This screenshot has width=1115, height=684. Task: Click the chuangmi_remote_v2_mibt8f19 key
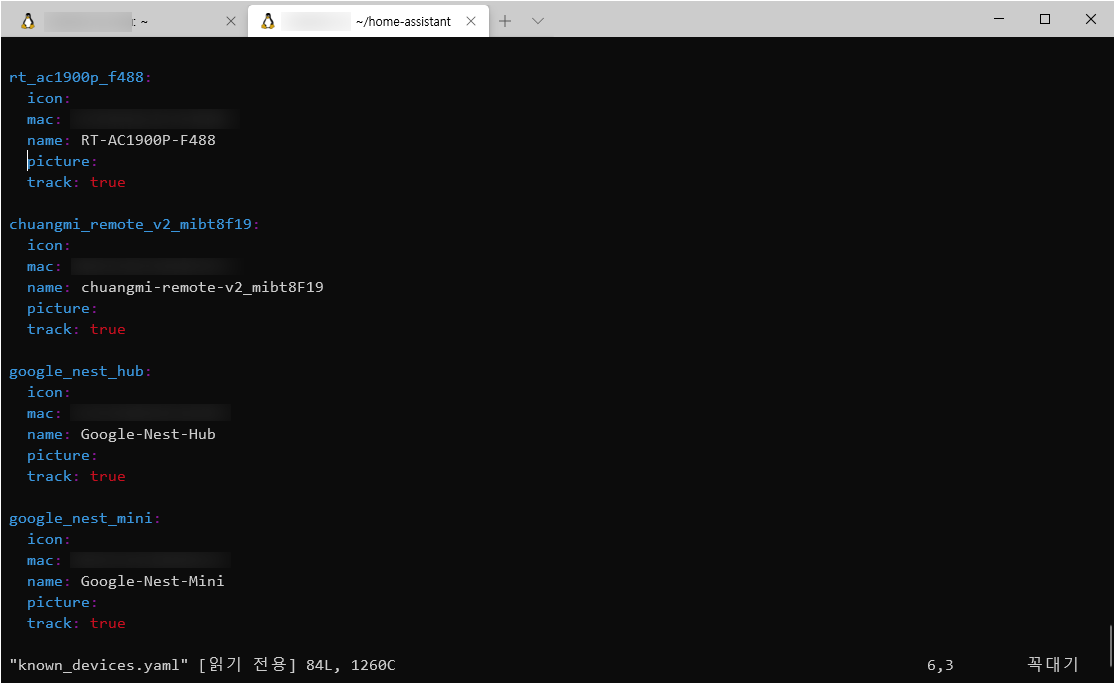pyautogui.click(x=130, y=224)
